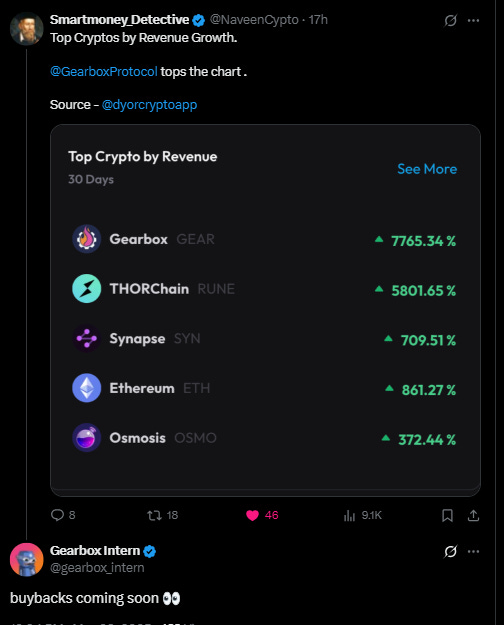Click the reply comment icon

(x=57, y=515)
